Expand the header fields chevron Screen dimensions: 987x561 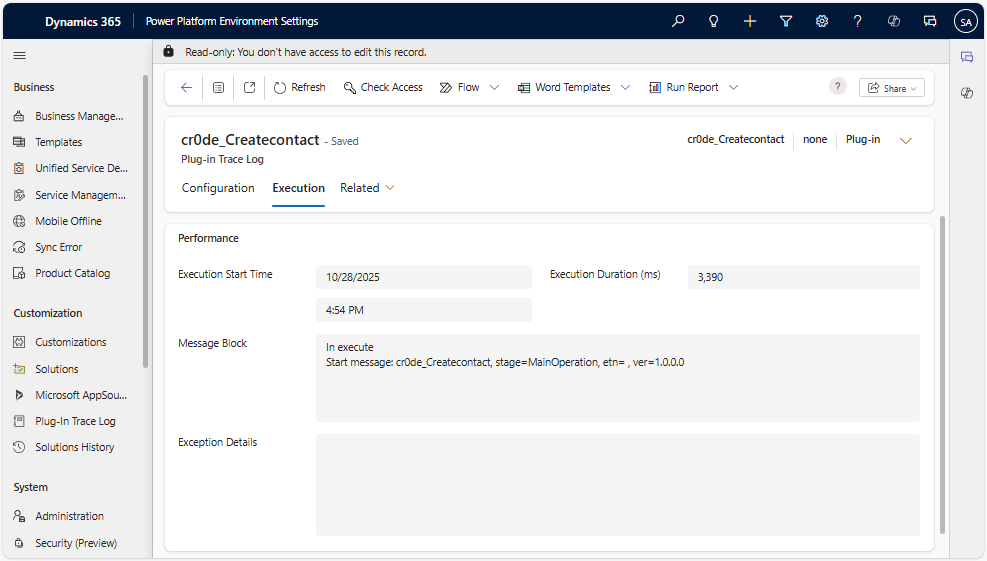coord(906,141)
